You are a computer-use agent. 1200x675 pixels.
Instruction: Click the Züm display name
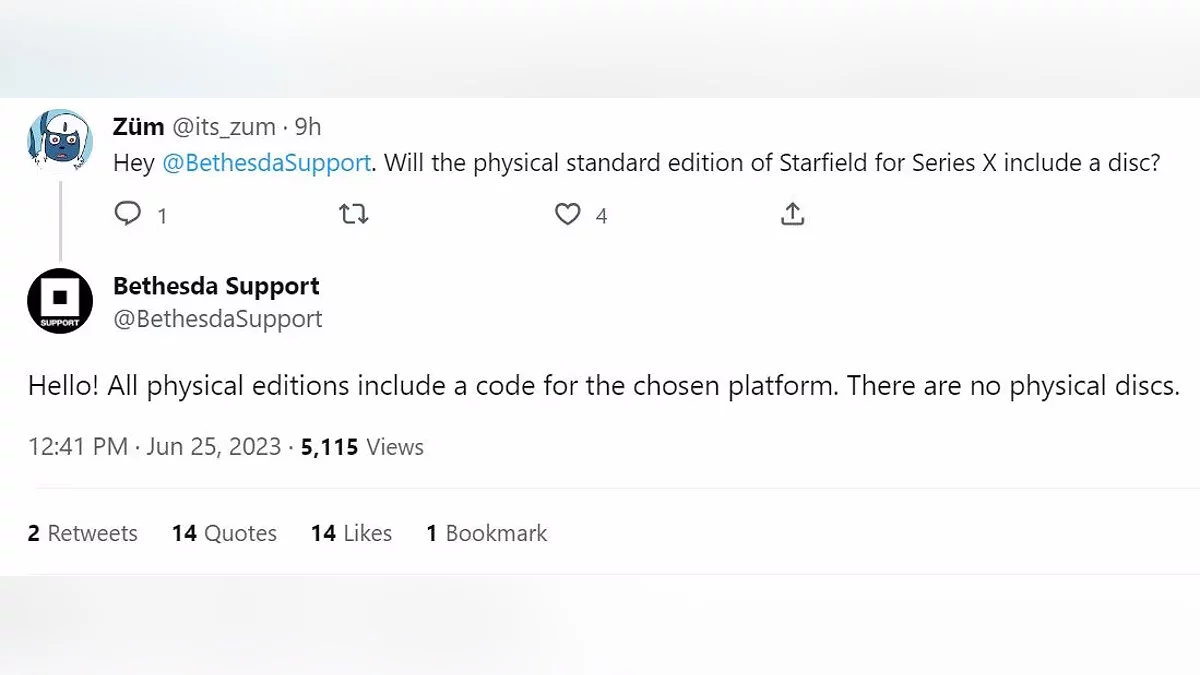[x=138, y=127]
